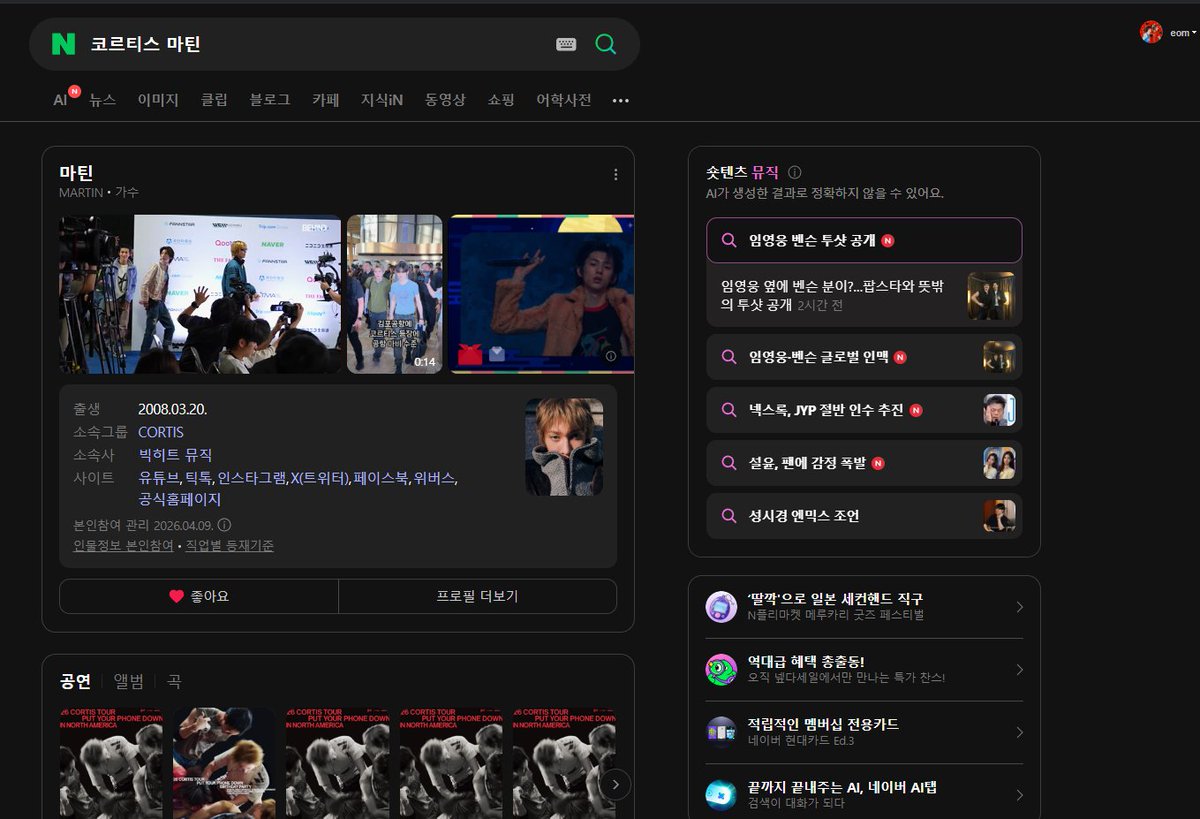
Task: Expand the 네이버 AI탭 promo chevron
Action: [1019, 795]
